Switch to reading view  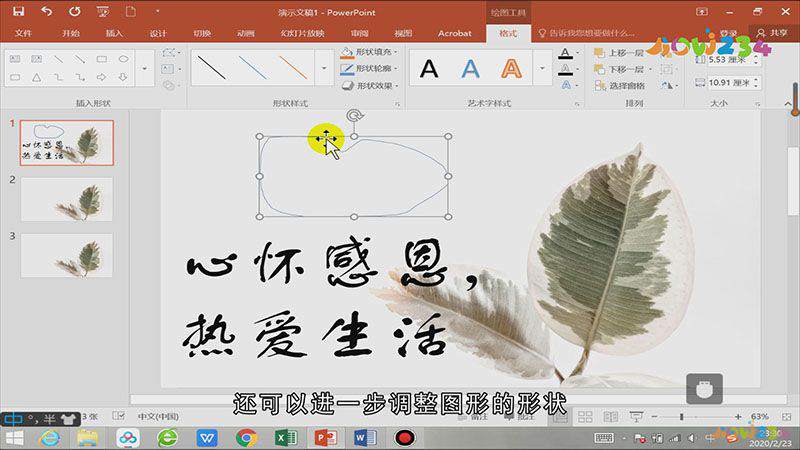611,417
